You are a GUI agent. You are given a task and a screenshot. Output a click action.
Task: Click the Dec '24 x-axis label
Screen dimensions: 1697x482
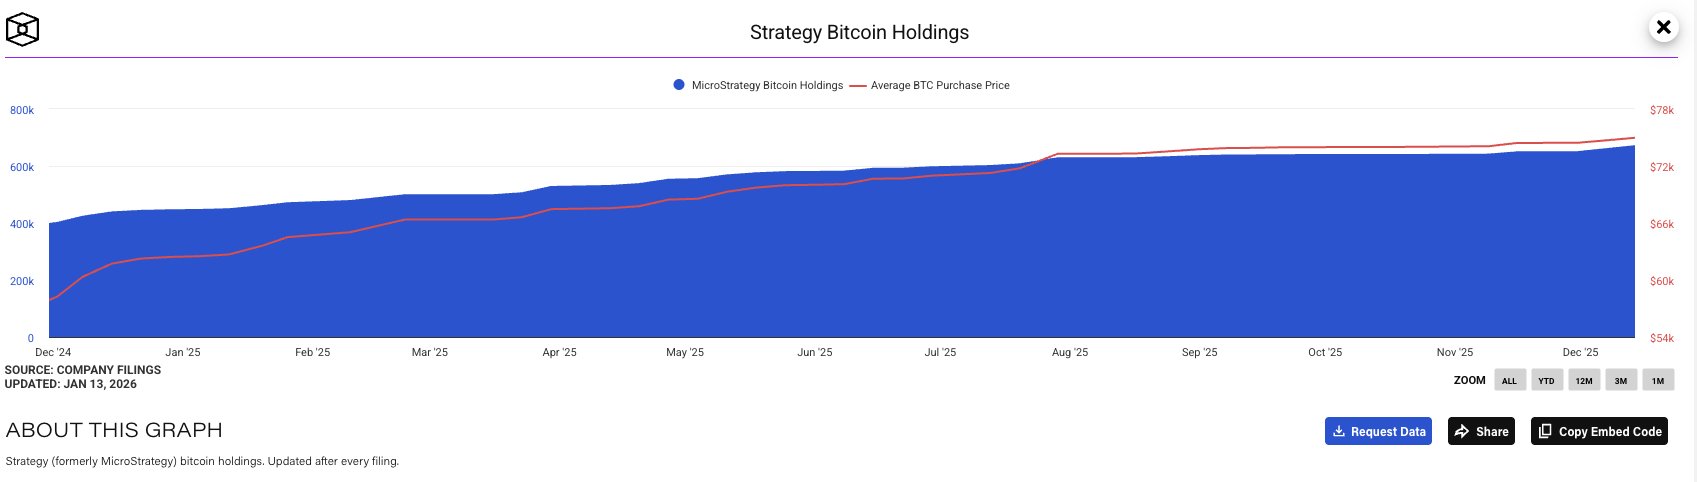(53, 353)
